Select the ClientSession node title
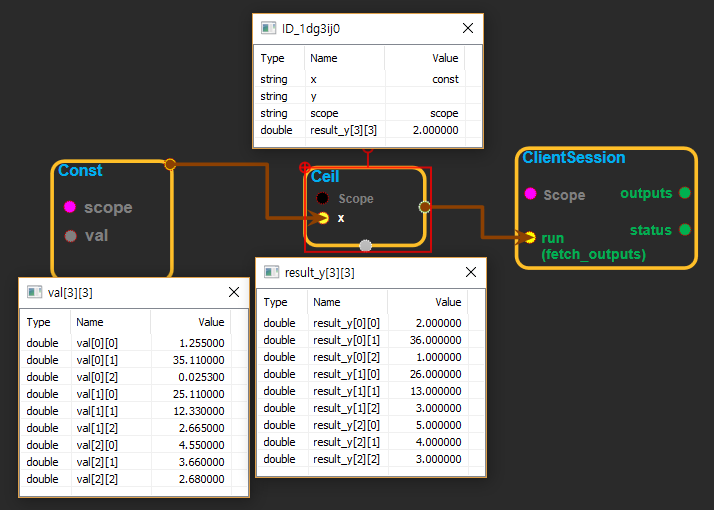714x510 pixels. point(574,158)
